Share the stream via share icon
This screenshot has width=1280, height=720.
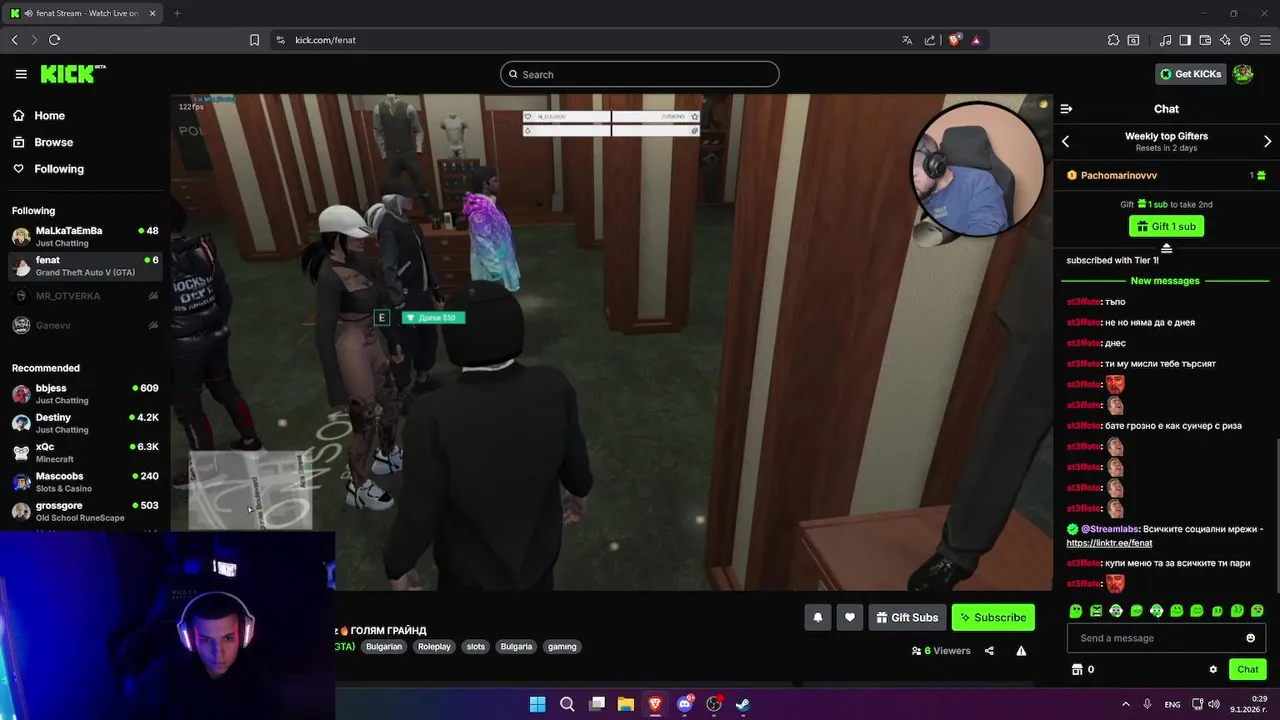pos(989,651)
